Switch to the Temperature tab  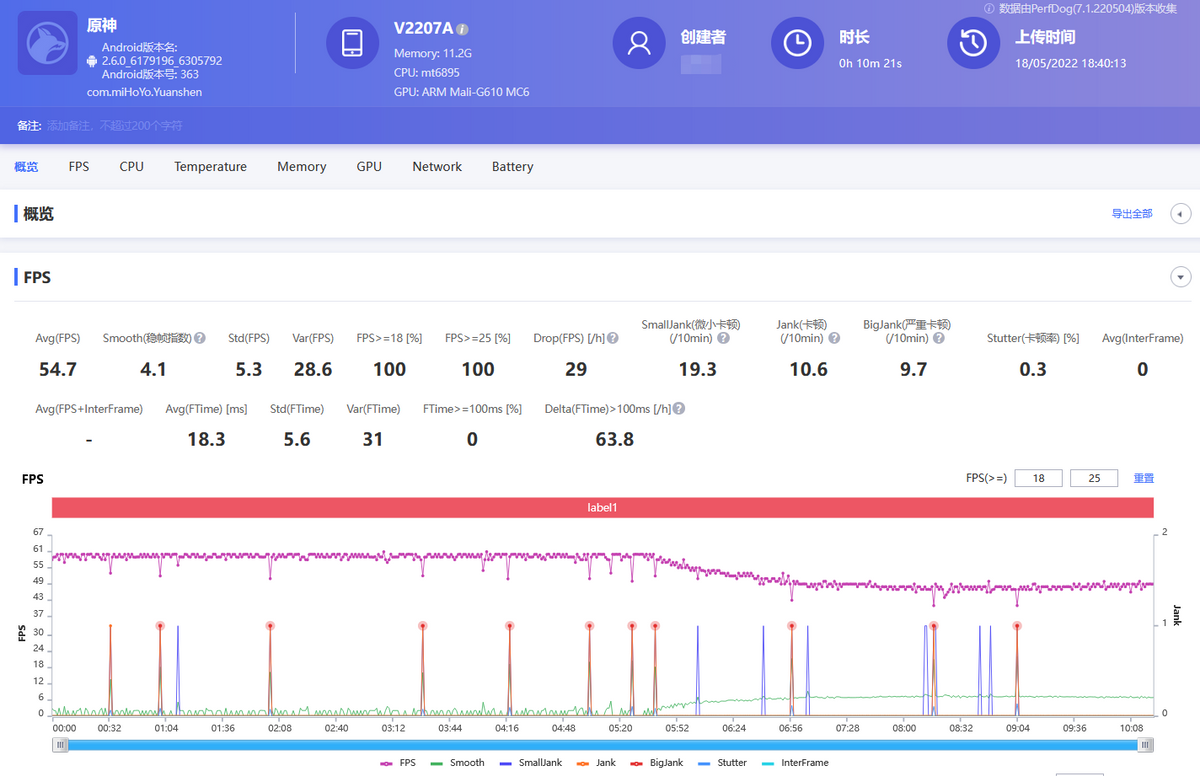pyautogui.click(x=210, y=167)
